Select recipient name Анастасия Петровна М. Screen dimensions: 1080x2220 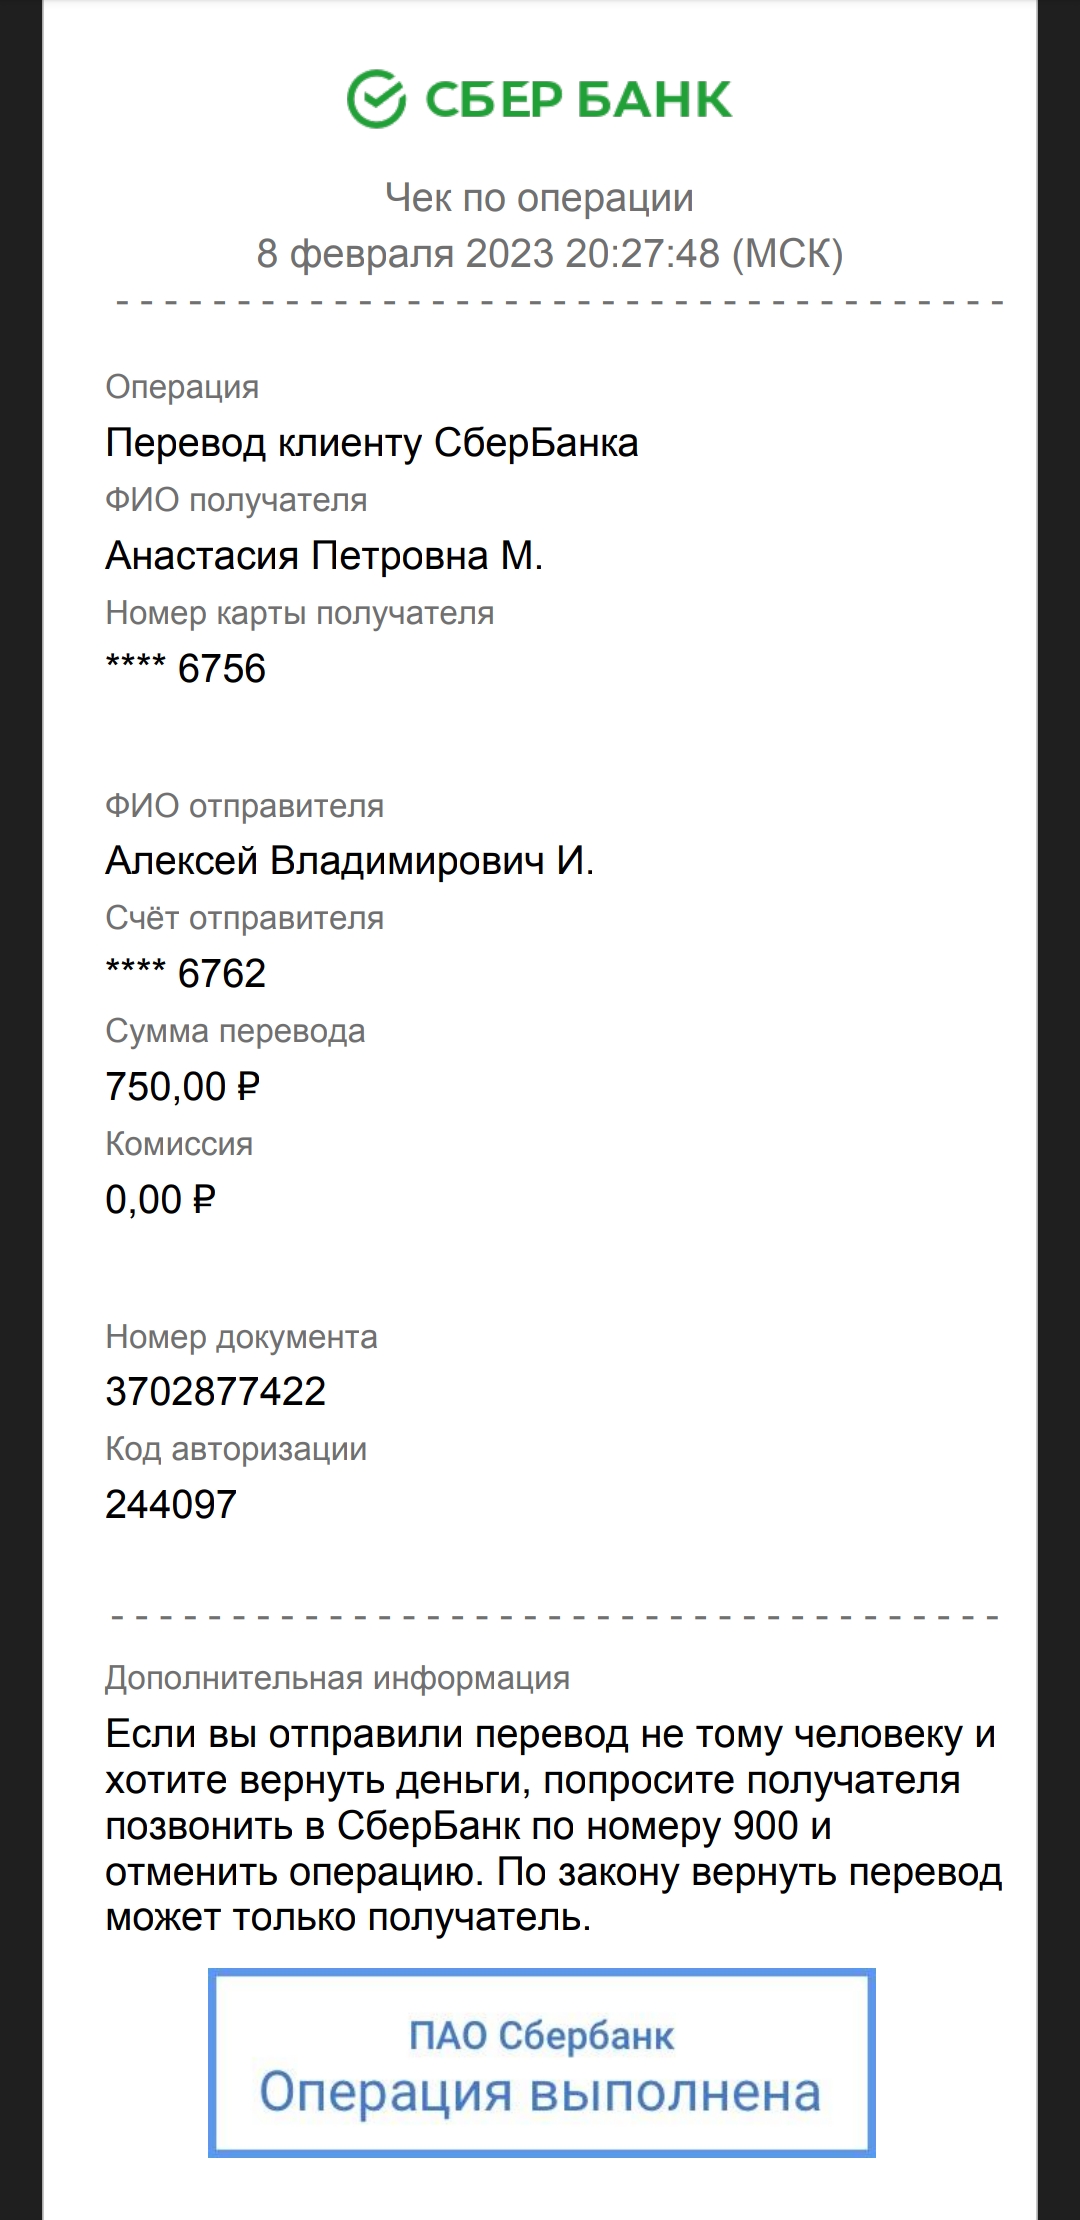pyautogui.click(x=324, y=556)
